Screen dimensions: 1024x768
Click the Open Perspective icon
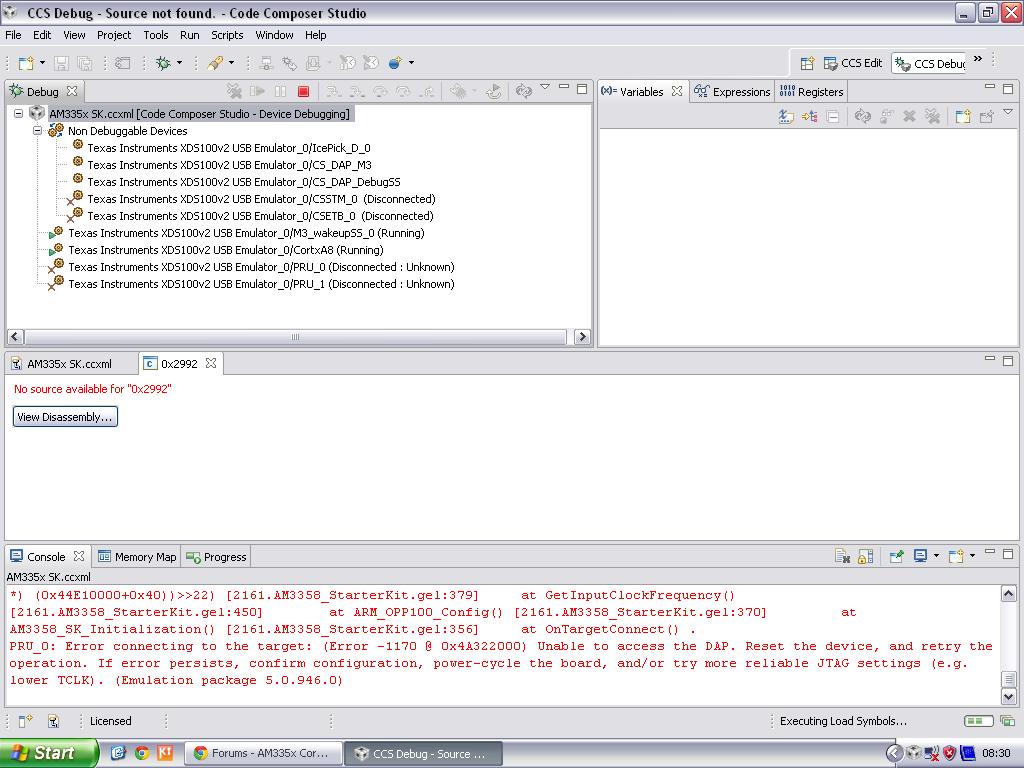click(807, 63)
